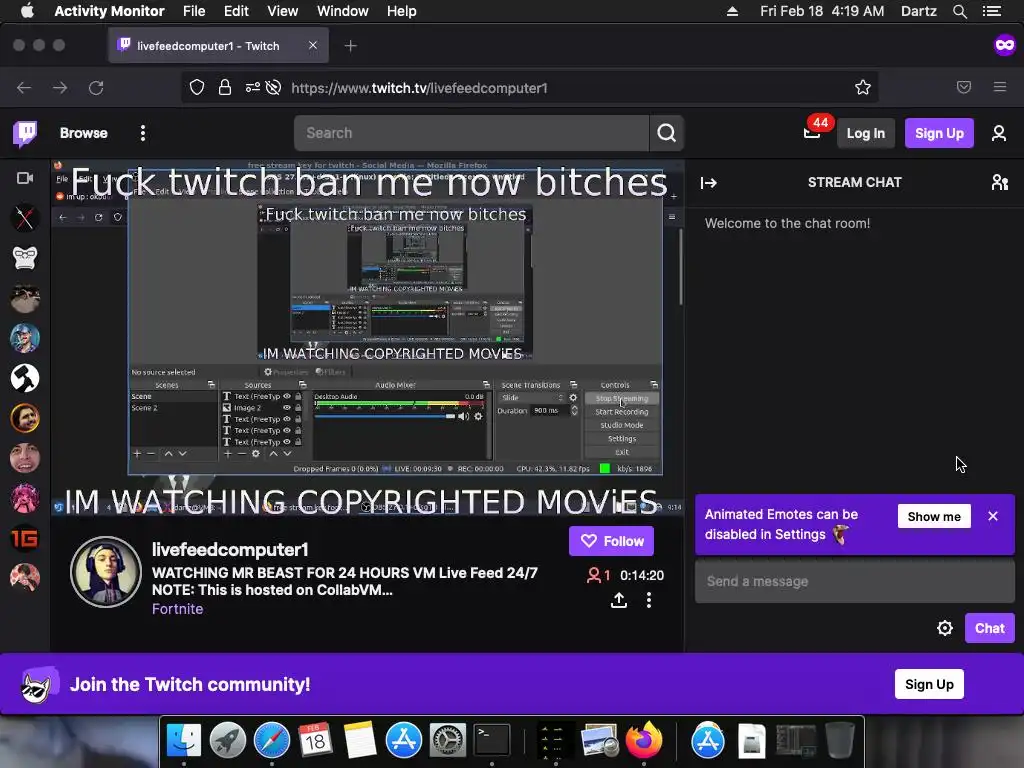Screen dimensions: 1024x768
Task: Bookmark this page with the star icon
Action: tap(863, 88)
